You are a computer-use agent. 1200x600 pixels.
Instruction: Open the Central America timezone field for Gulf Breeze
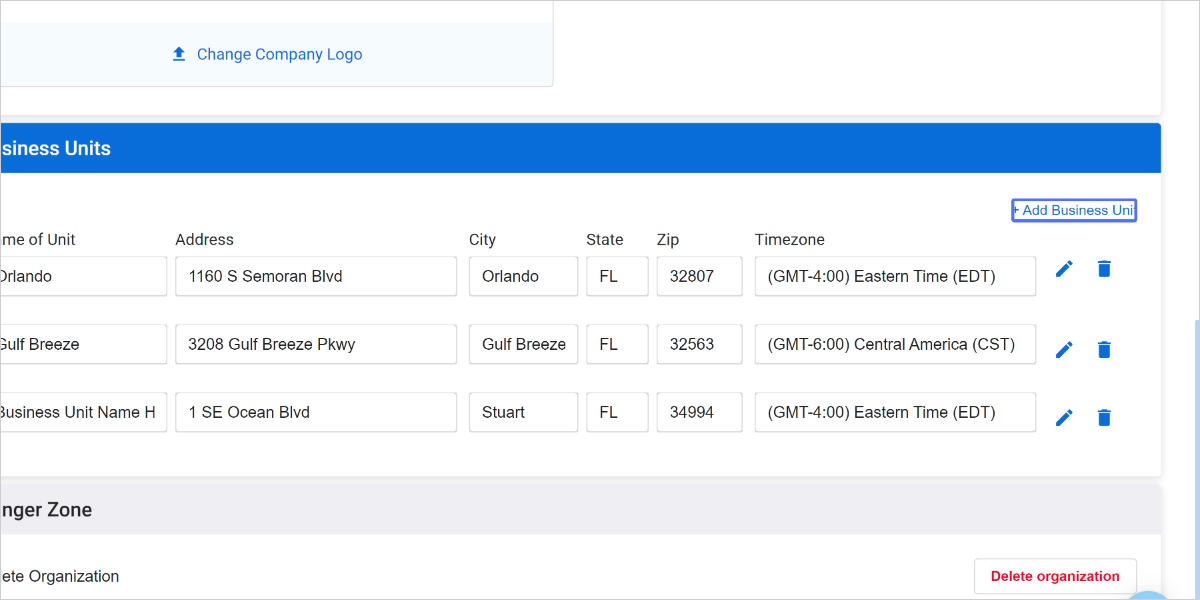pos(895,344)
